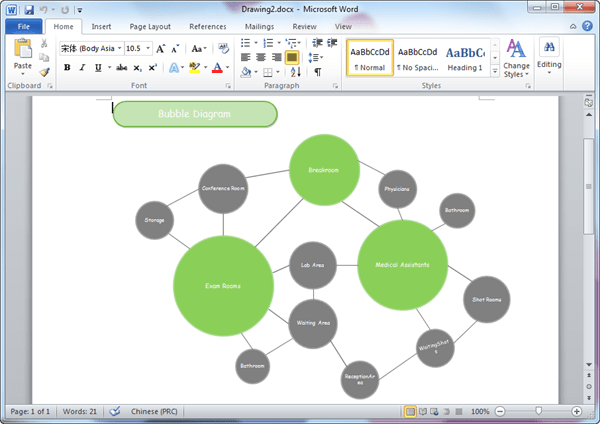Toggle the Justify alignment button
The height and width of the screenshot is (424, 600).
coord(292,57)
